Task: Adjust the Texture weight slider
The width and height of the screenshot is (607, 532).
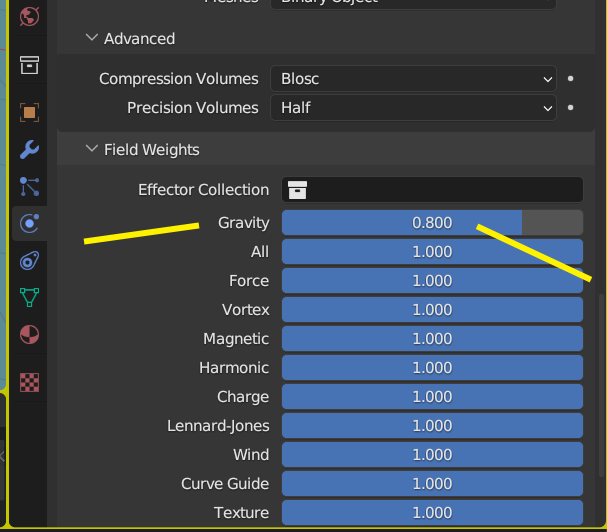Action: click(x=432, y=513)
